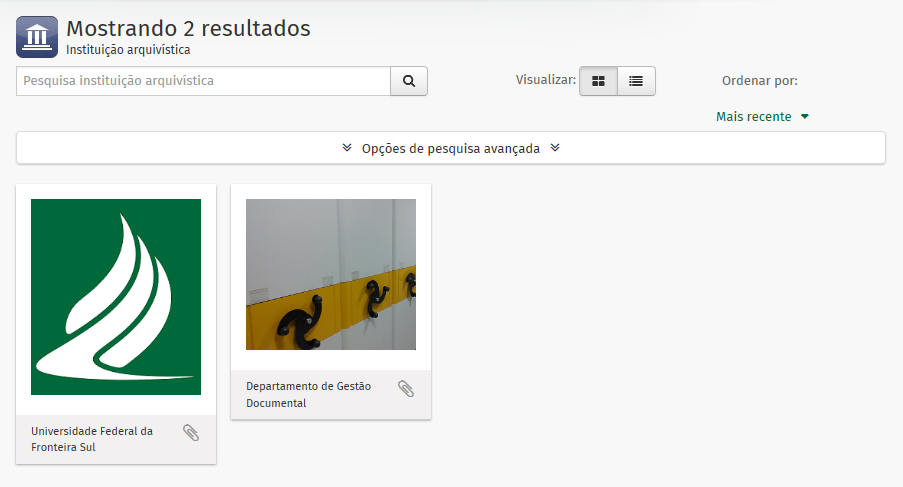
Task: Expand Opções de pesquisa avançada panel
Action: coord(450,148)
